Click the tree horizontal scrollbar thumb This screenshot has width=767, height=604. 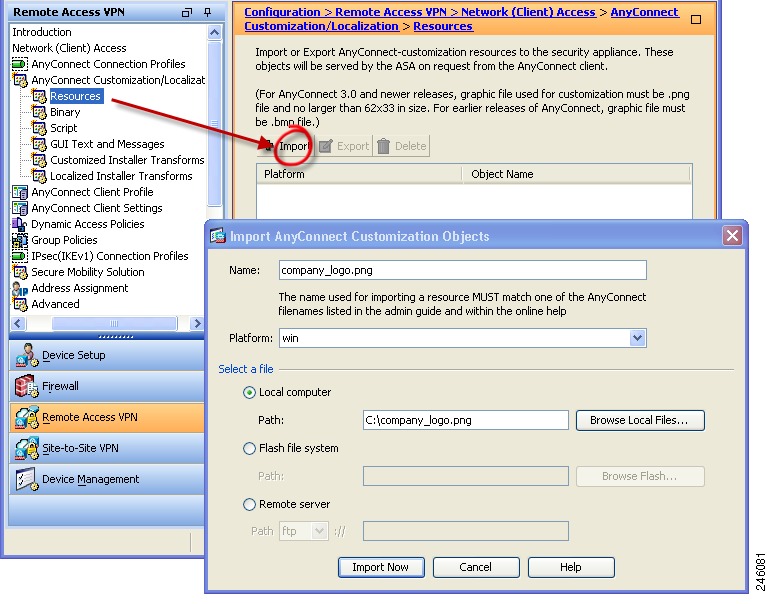(114, 324)
